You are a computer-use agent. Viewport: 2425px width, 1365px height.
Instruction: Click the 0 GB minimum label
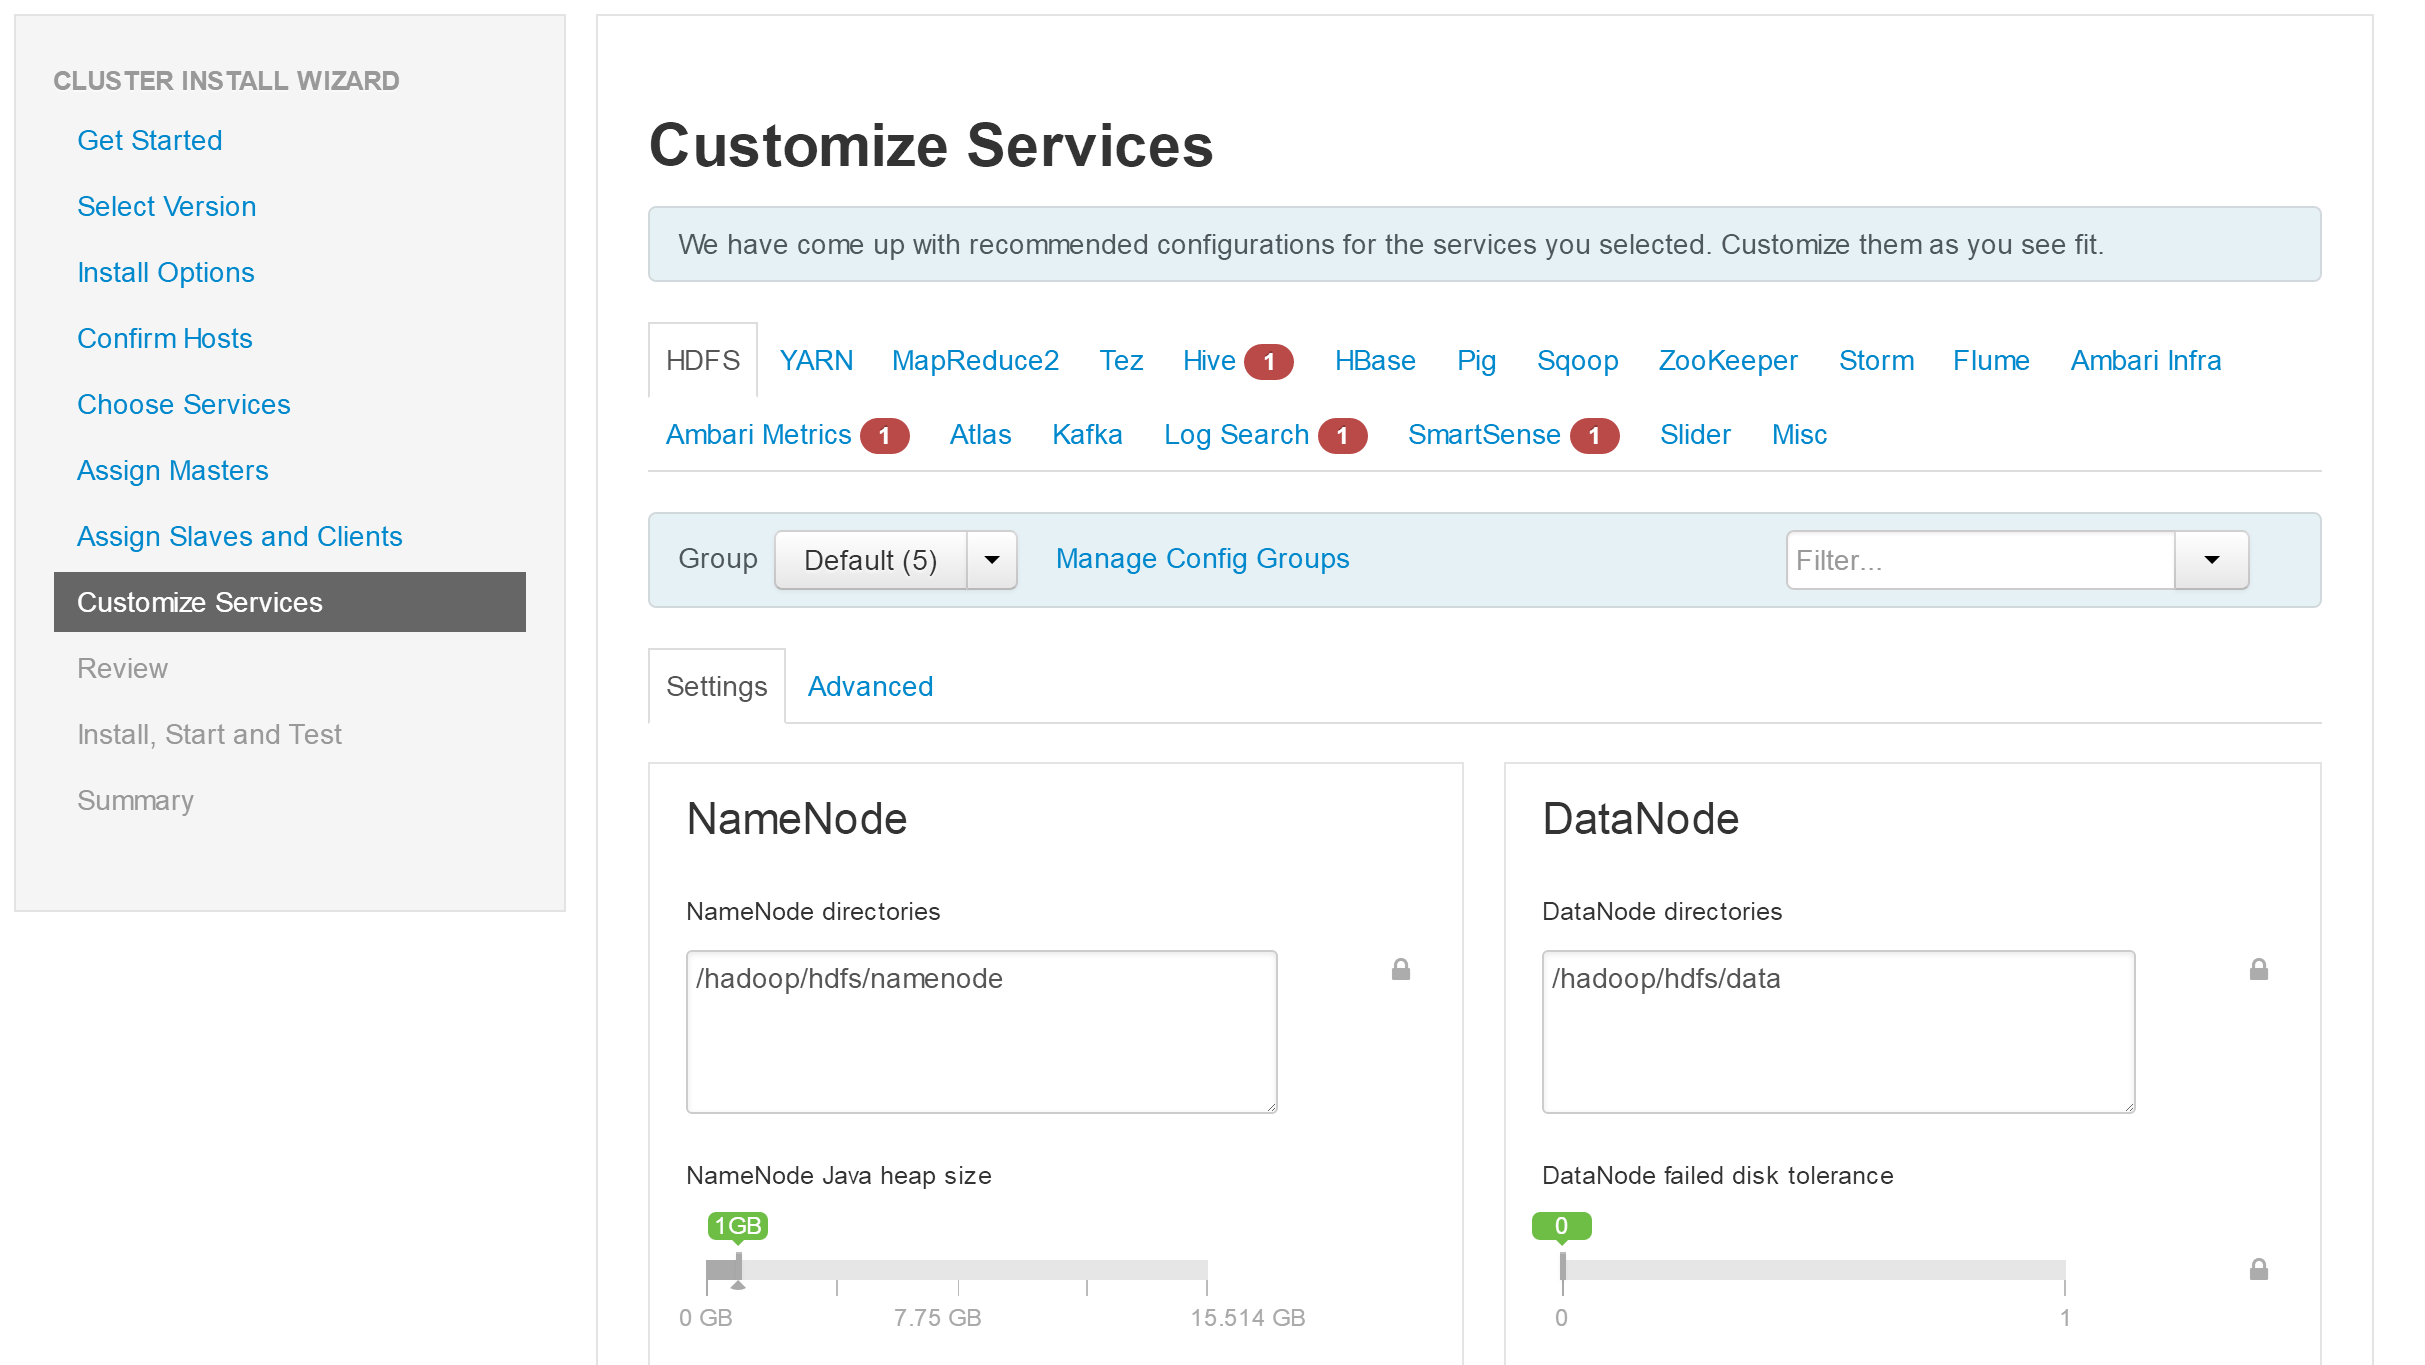click(x=706, y=1318)
